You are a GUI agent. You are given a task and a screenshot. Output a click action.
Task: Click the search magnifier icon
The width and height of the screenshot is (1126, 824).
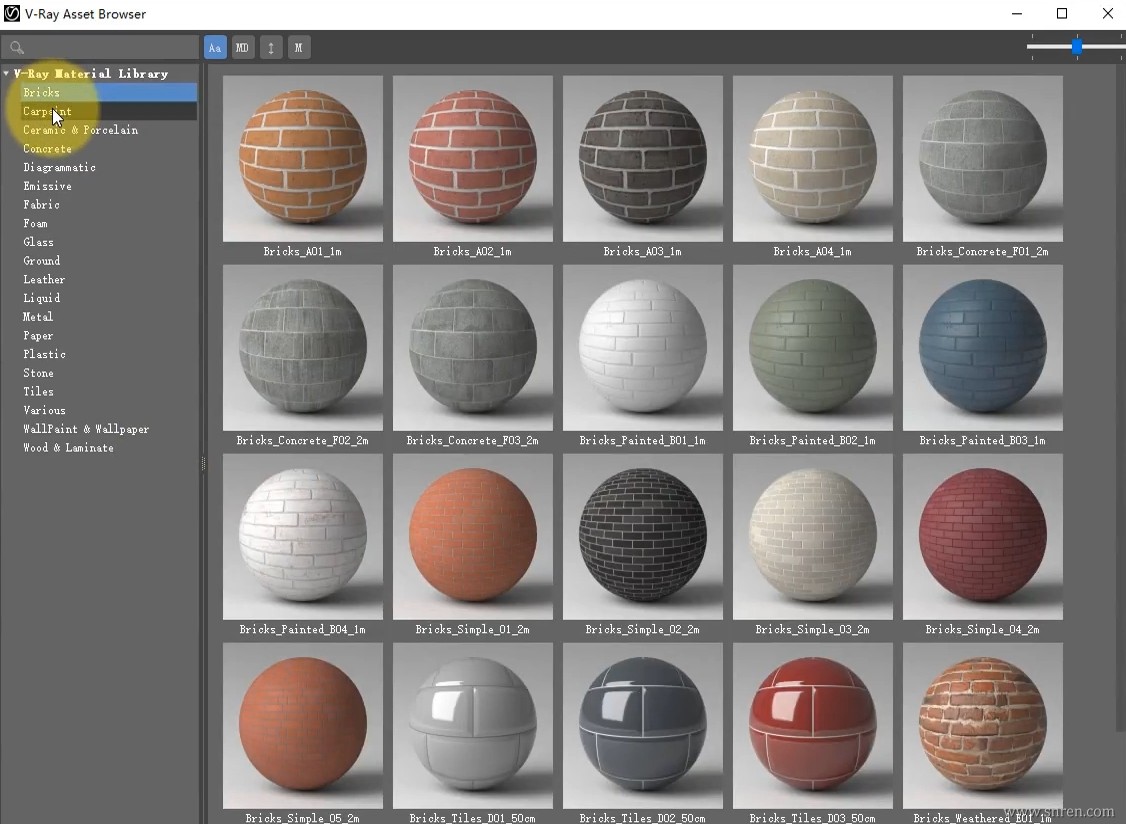pyautogui.click(x=17, y=48)
